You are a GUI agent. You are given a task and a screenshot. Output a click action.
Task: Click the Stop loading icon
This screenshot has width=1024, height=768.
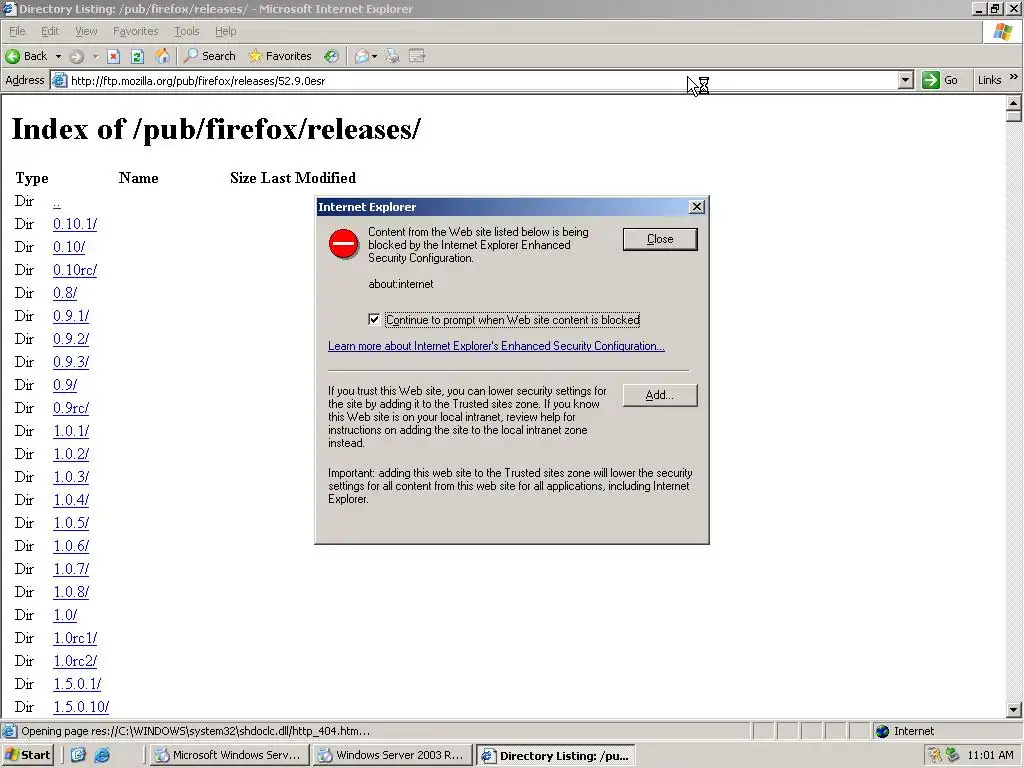114,57
